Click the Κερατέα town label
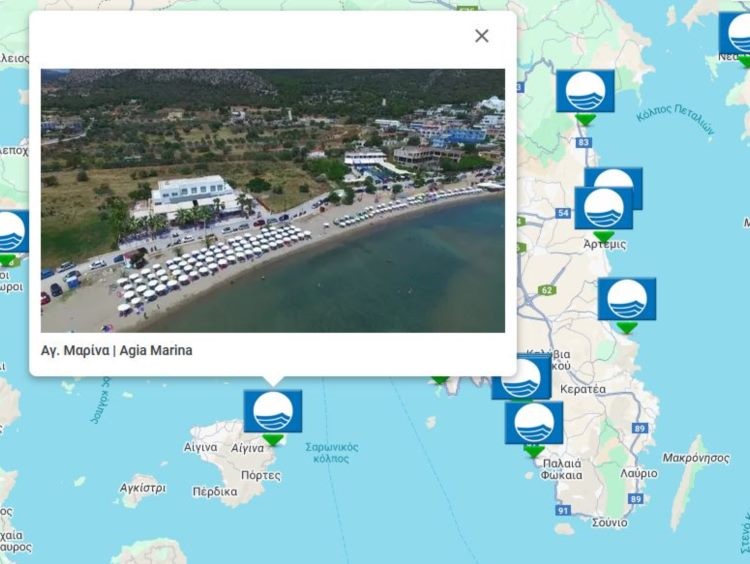 coord(583,389)
